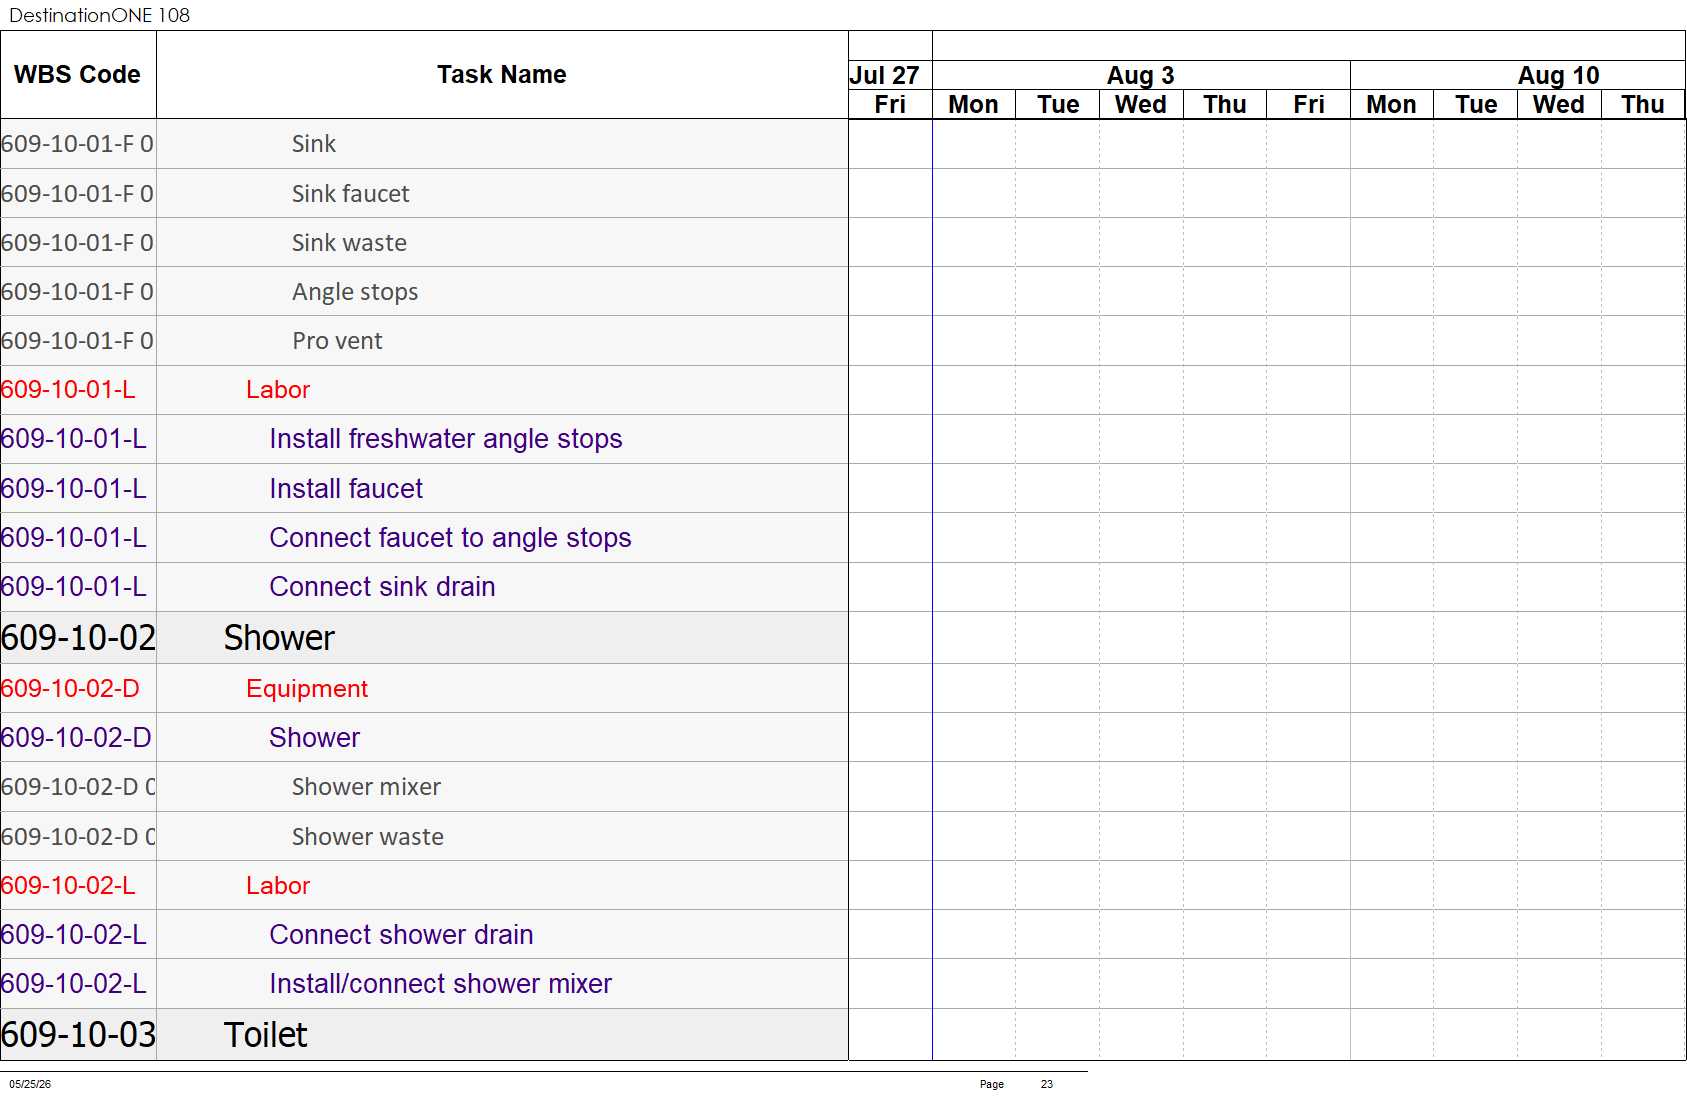Screen dimensions: 1687x1097
Task: Select the 'Angle stops' task name
Action: (355, 292)
